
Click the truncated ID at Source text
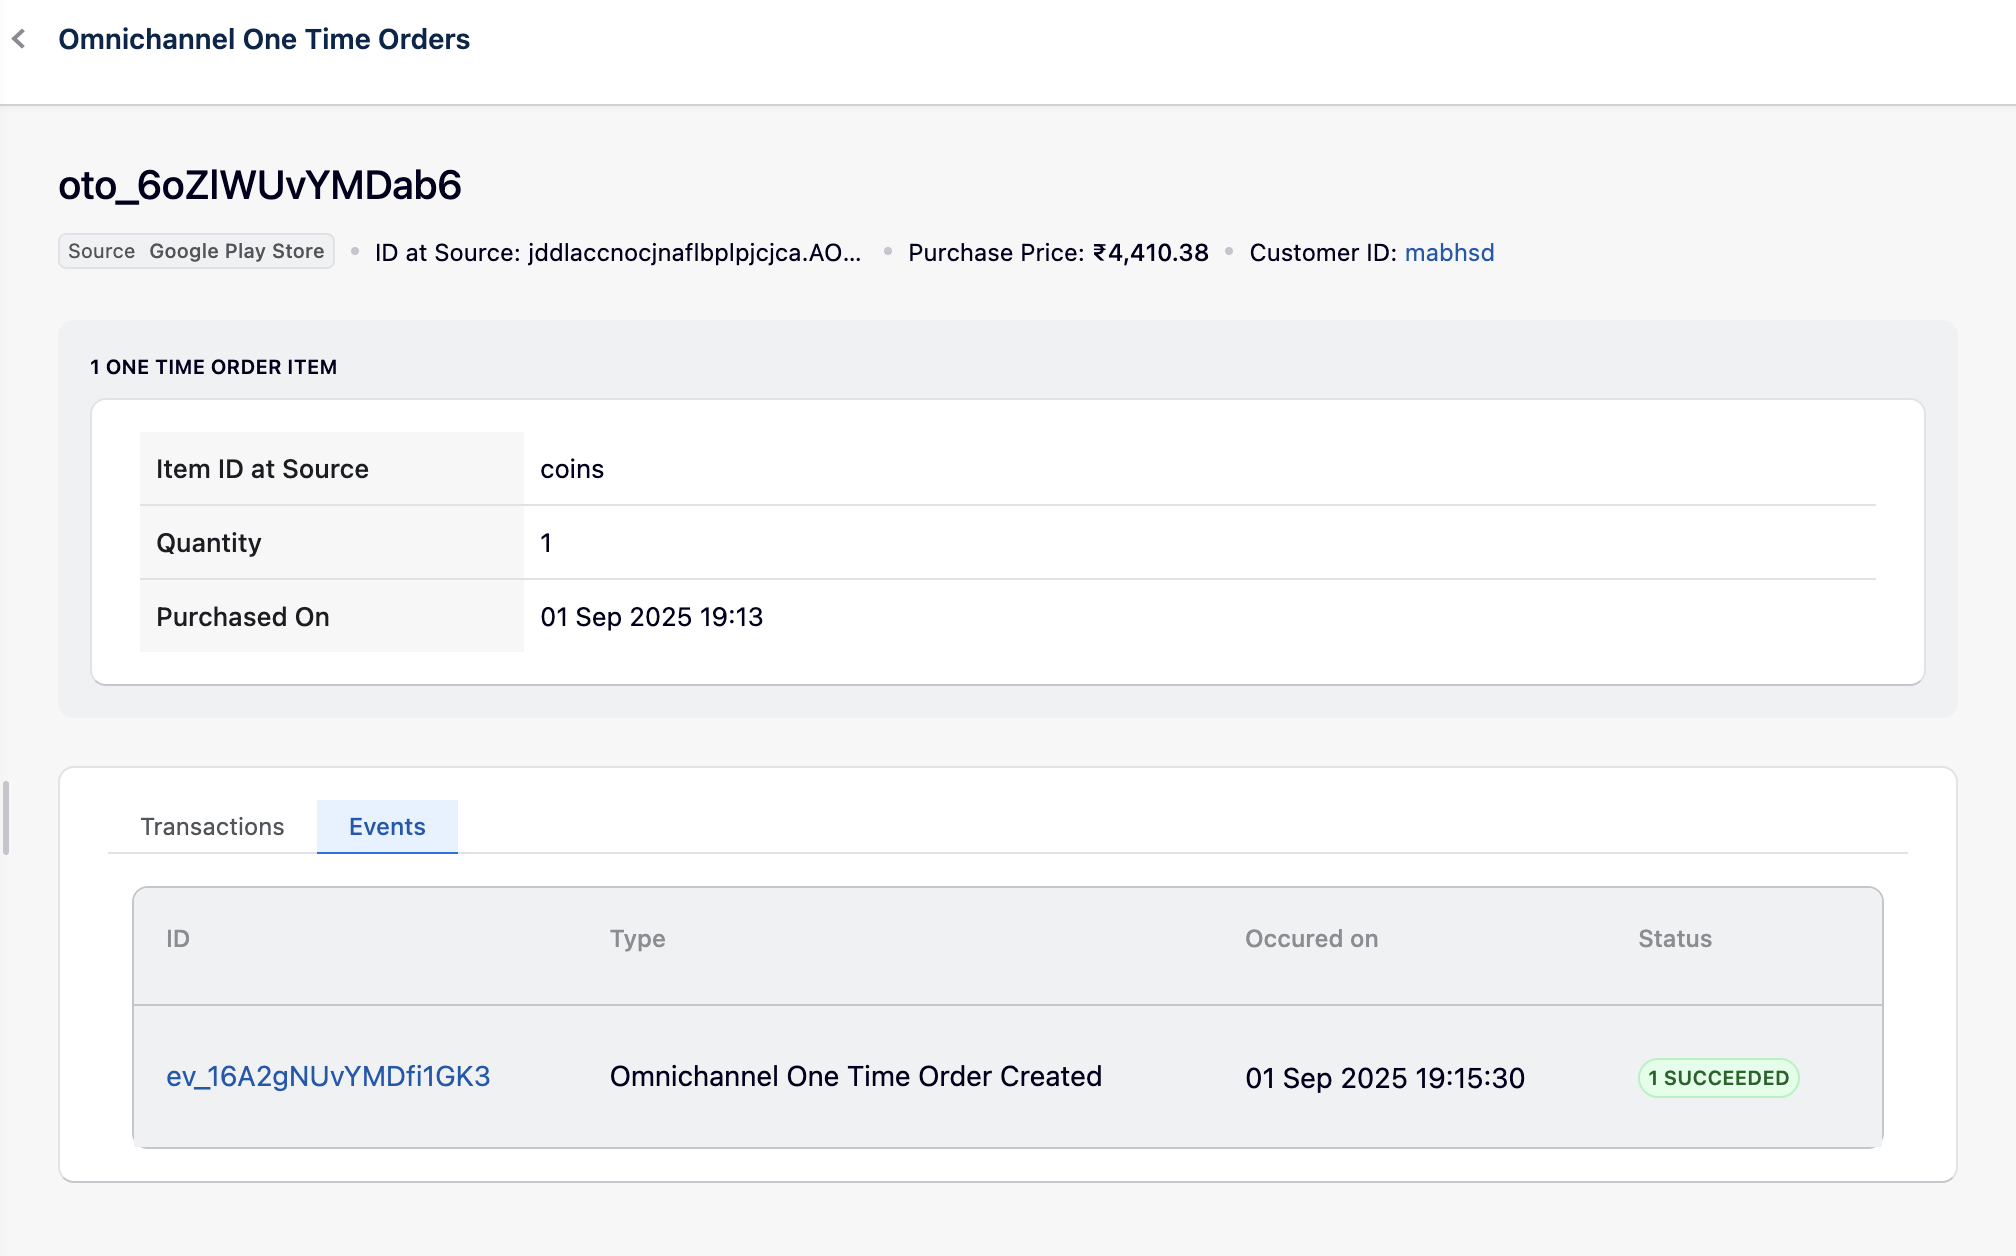pos(617,253)
